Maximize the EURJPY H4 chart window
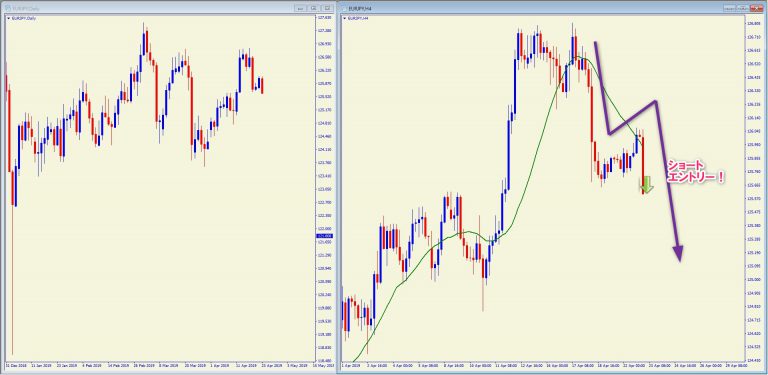The image size is (768, 375). tap(743, 8)
